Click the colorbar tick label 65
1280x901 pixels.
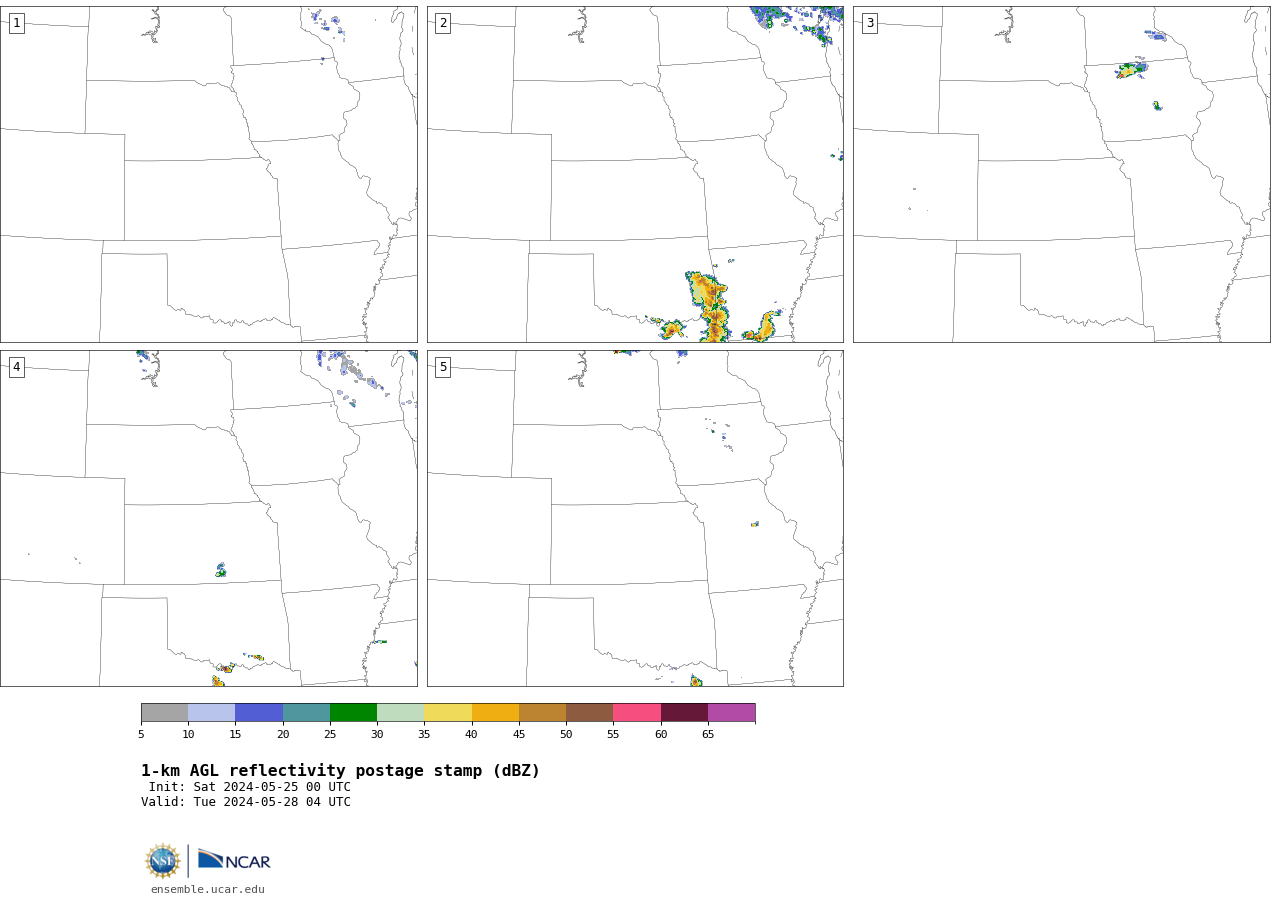pos(708,735)
